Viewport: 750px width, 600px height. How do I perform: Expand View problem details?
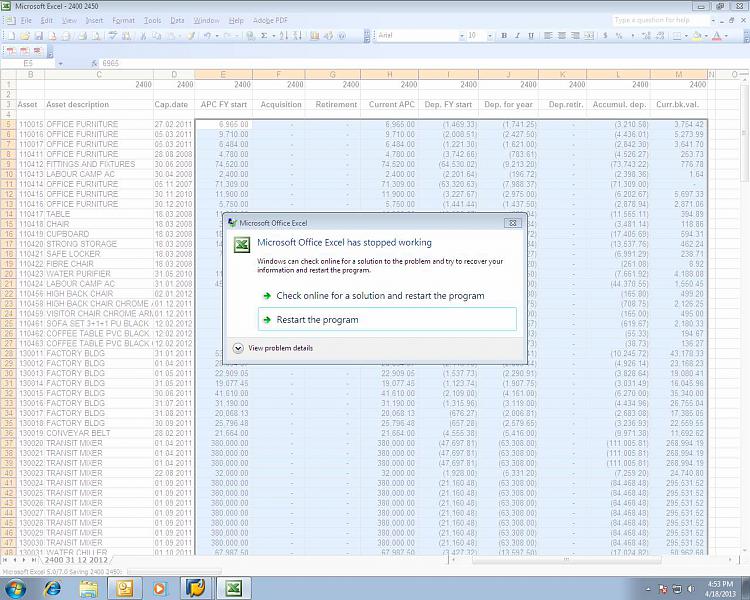(273, 348)
